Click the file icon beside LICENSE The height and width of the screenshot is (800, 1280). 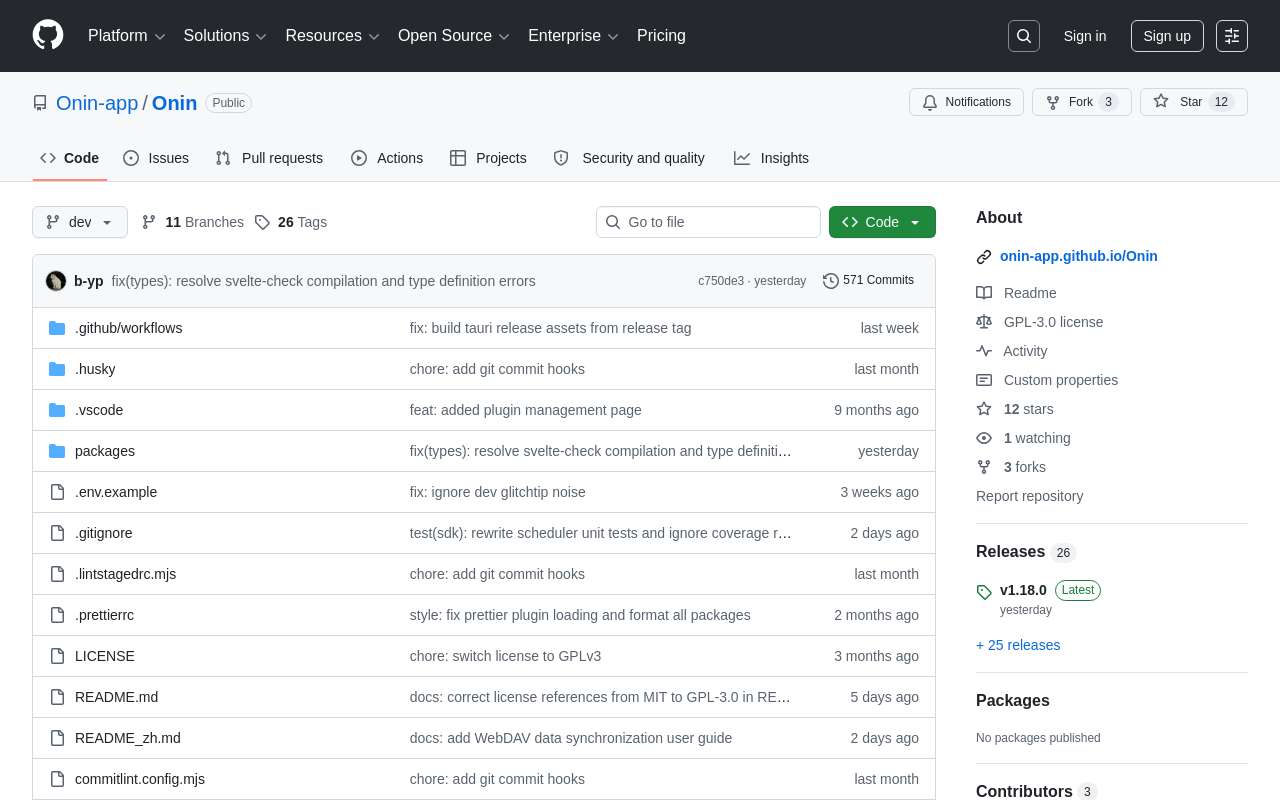click(57, 656)
